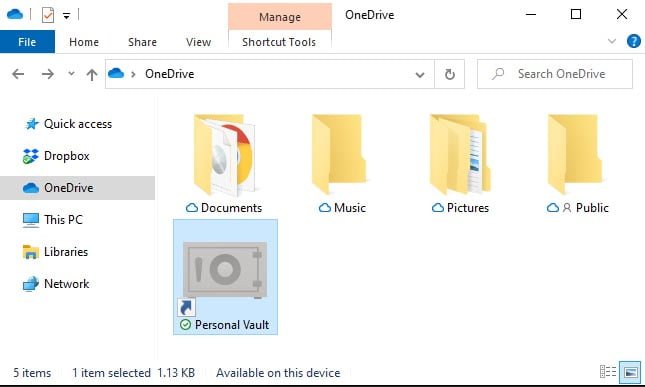Click the shortcut arrow overlay on Personal Vault
645x387 pixels.
pos(186,307)
